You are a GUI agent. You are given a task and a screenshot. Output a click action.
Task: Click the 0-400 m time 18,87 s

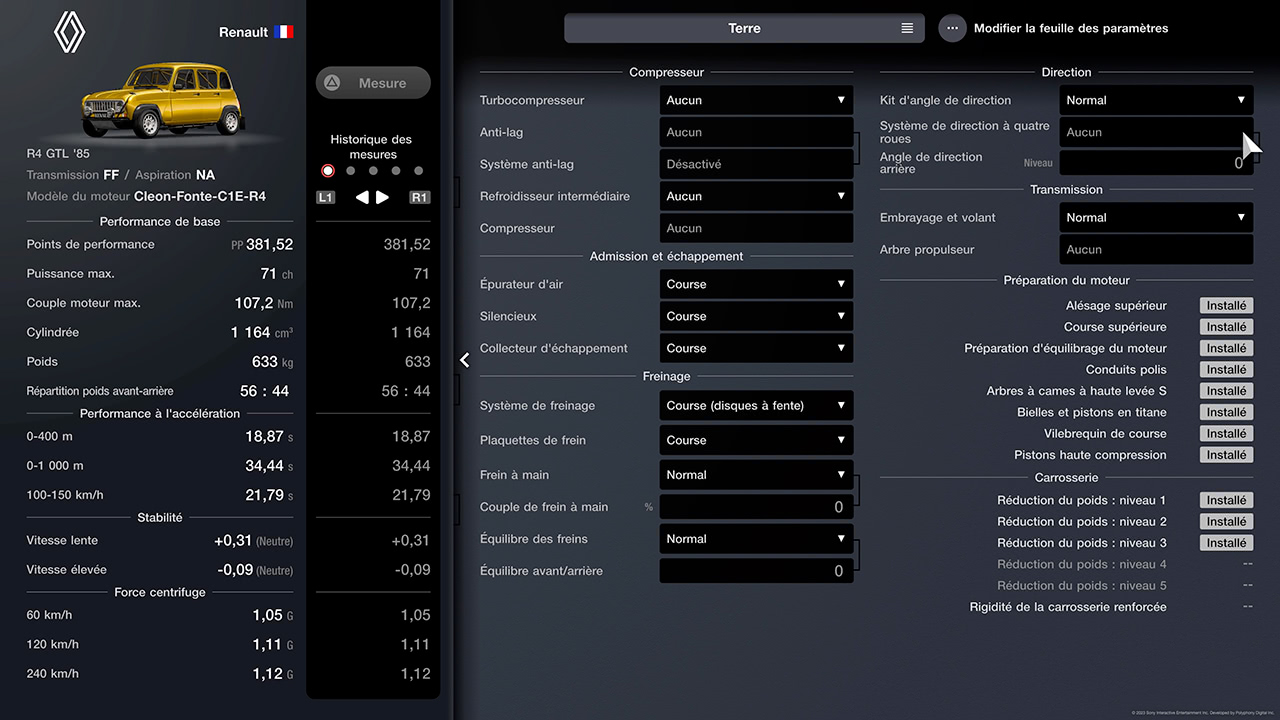pyautogui.click(x=270, y=437)
